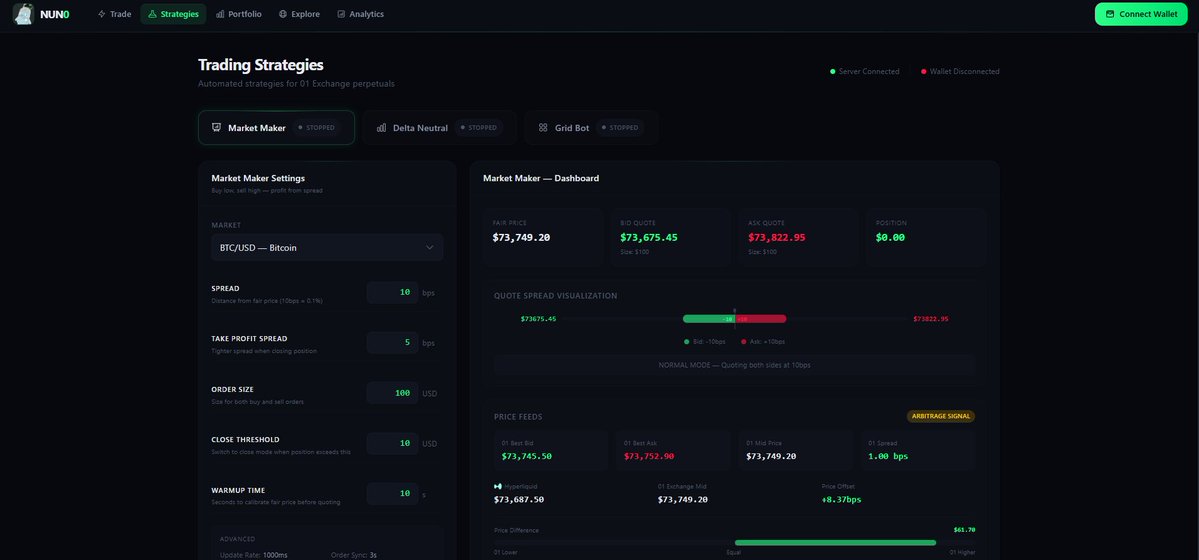The height and width of the screenshot is (560, 1199).
Task: Click the 01 Best Bid value $73,745.50
Action: (527, 456)
